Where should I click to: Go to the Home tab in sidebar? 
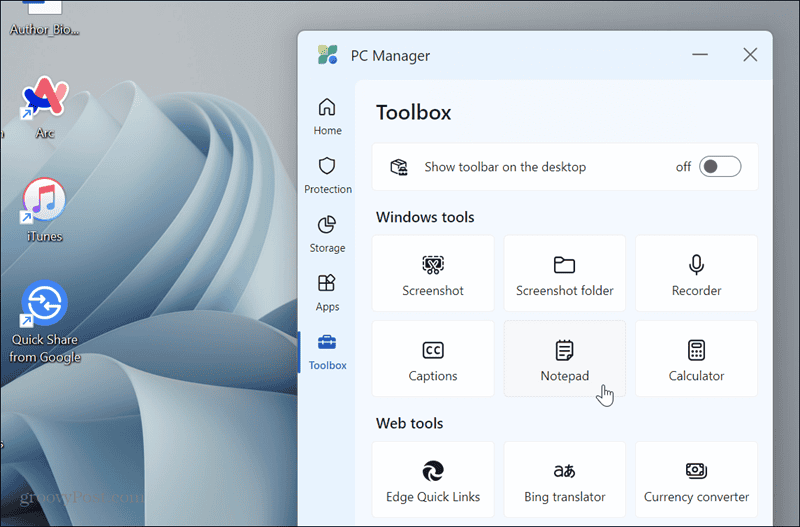pyautogui.click(x=327, y=116)
